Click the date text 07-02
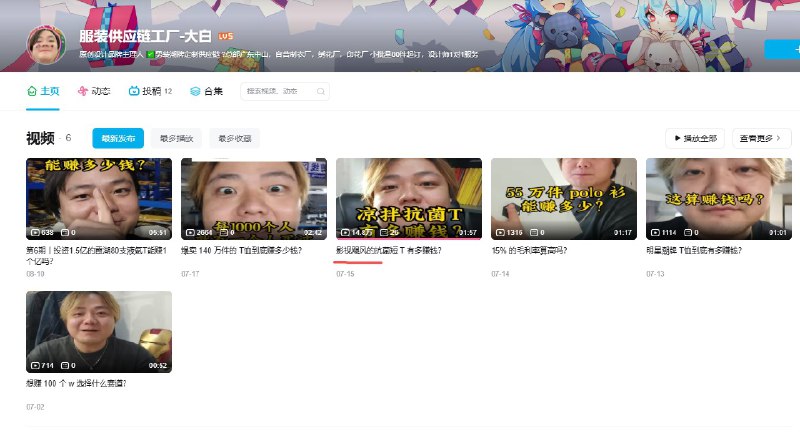Viewport: 800px width, 432px height. 35,407
